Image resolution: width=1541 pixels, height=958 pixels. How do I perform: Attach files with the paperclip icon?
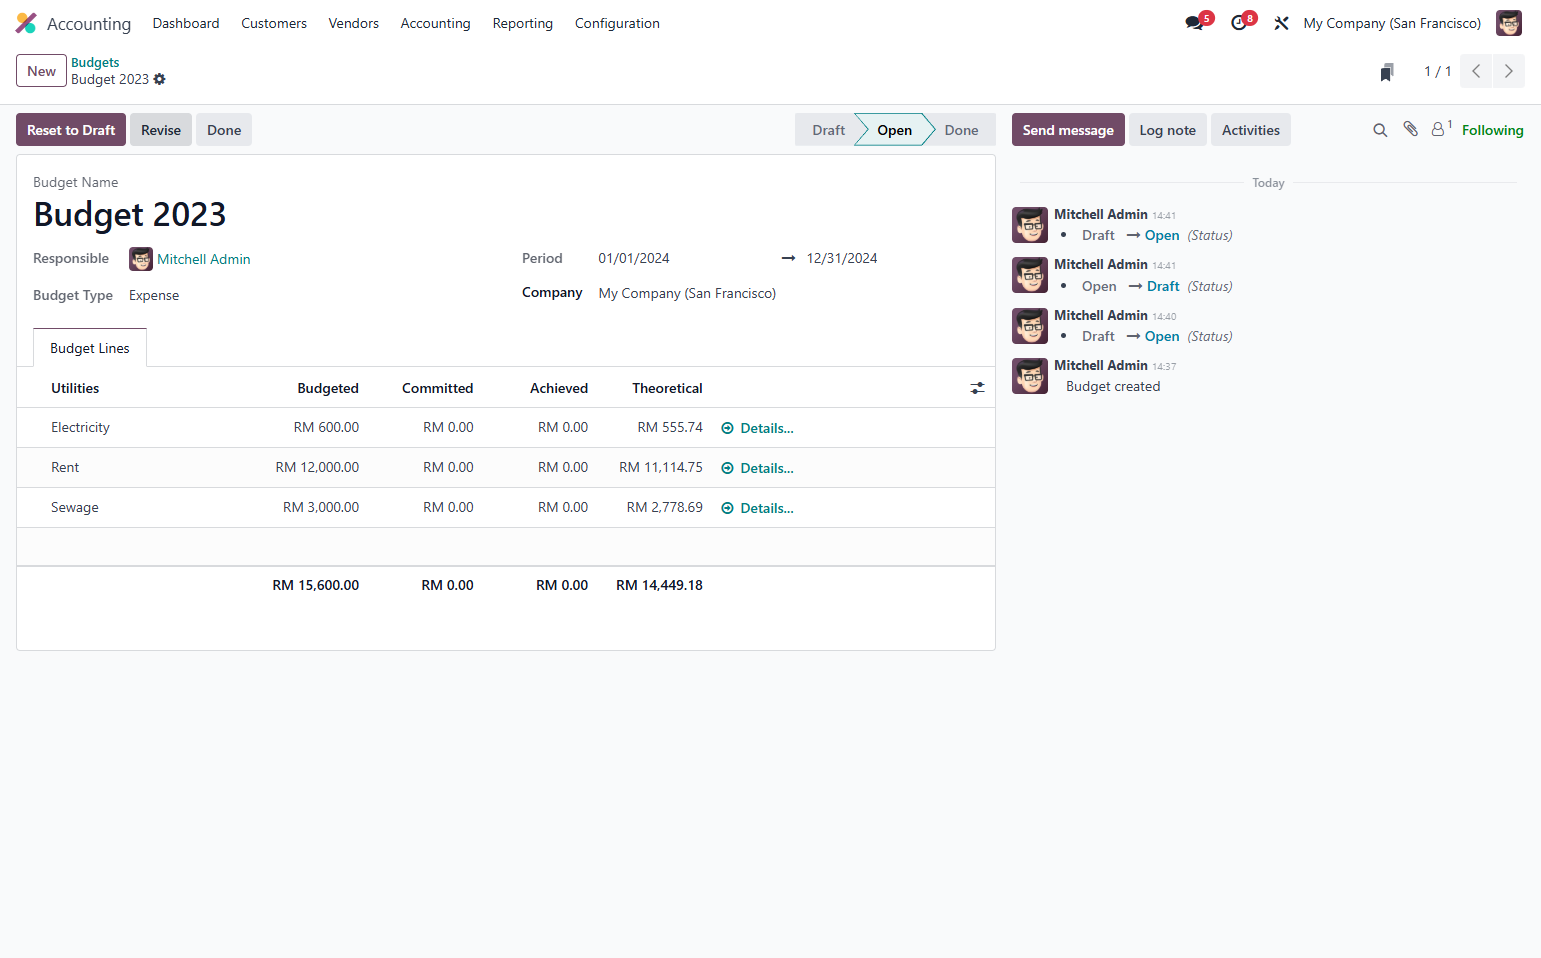pyautogui.click(x=1410, y=129)
